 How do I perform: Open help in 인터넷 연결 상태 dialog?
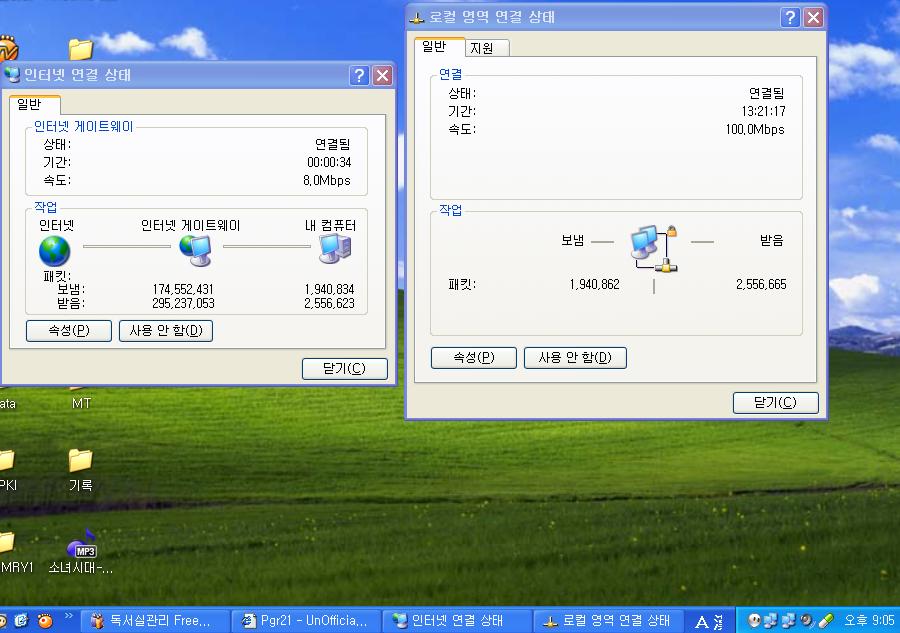(359, 75)
